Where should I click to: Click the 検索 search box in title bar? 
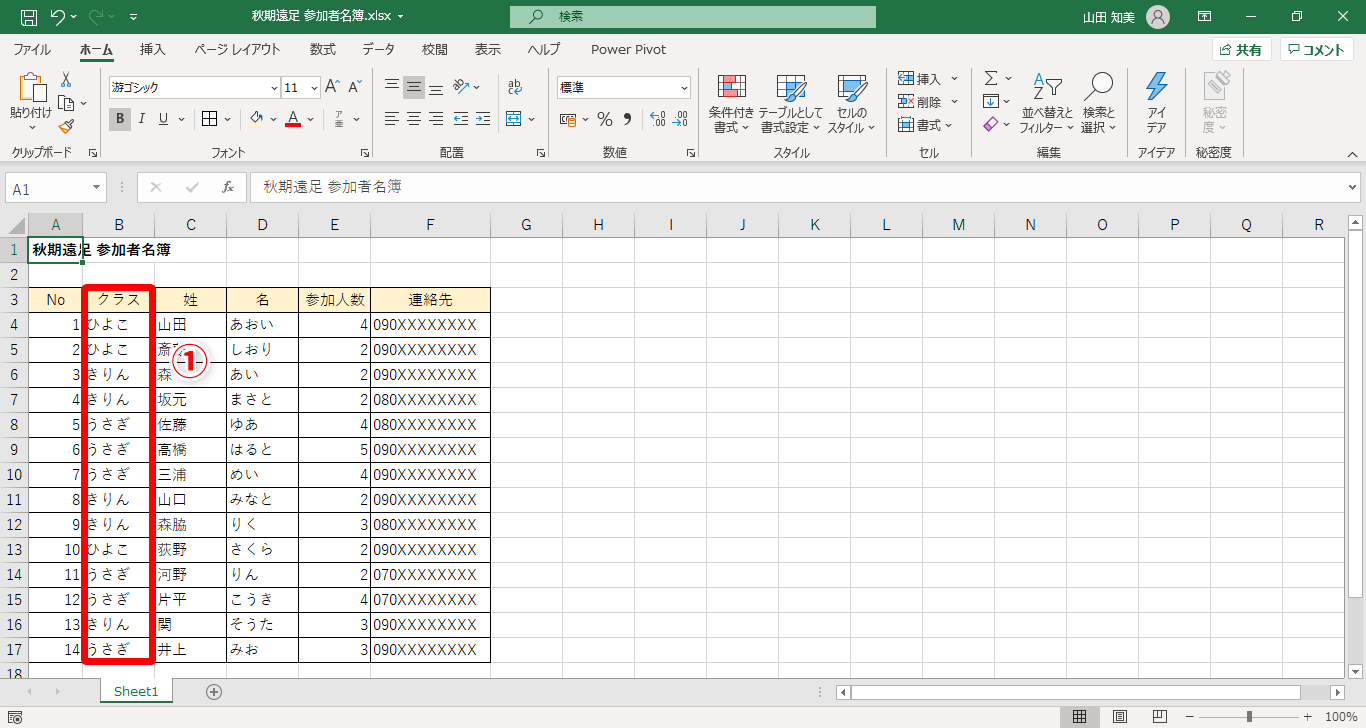coord(692,17)
